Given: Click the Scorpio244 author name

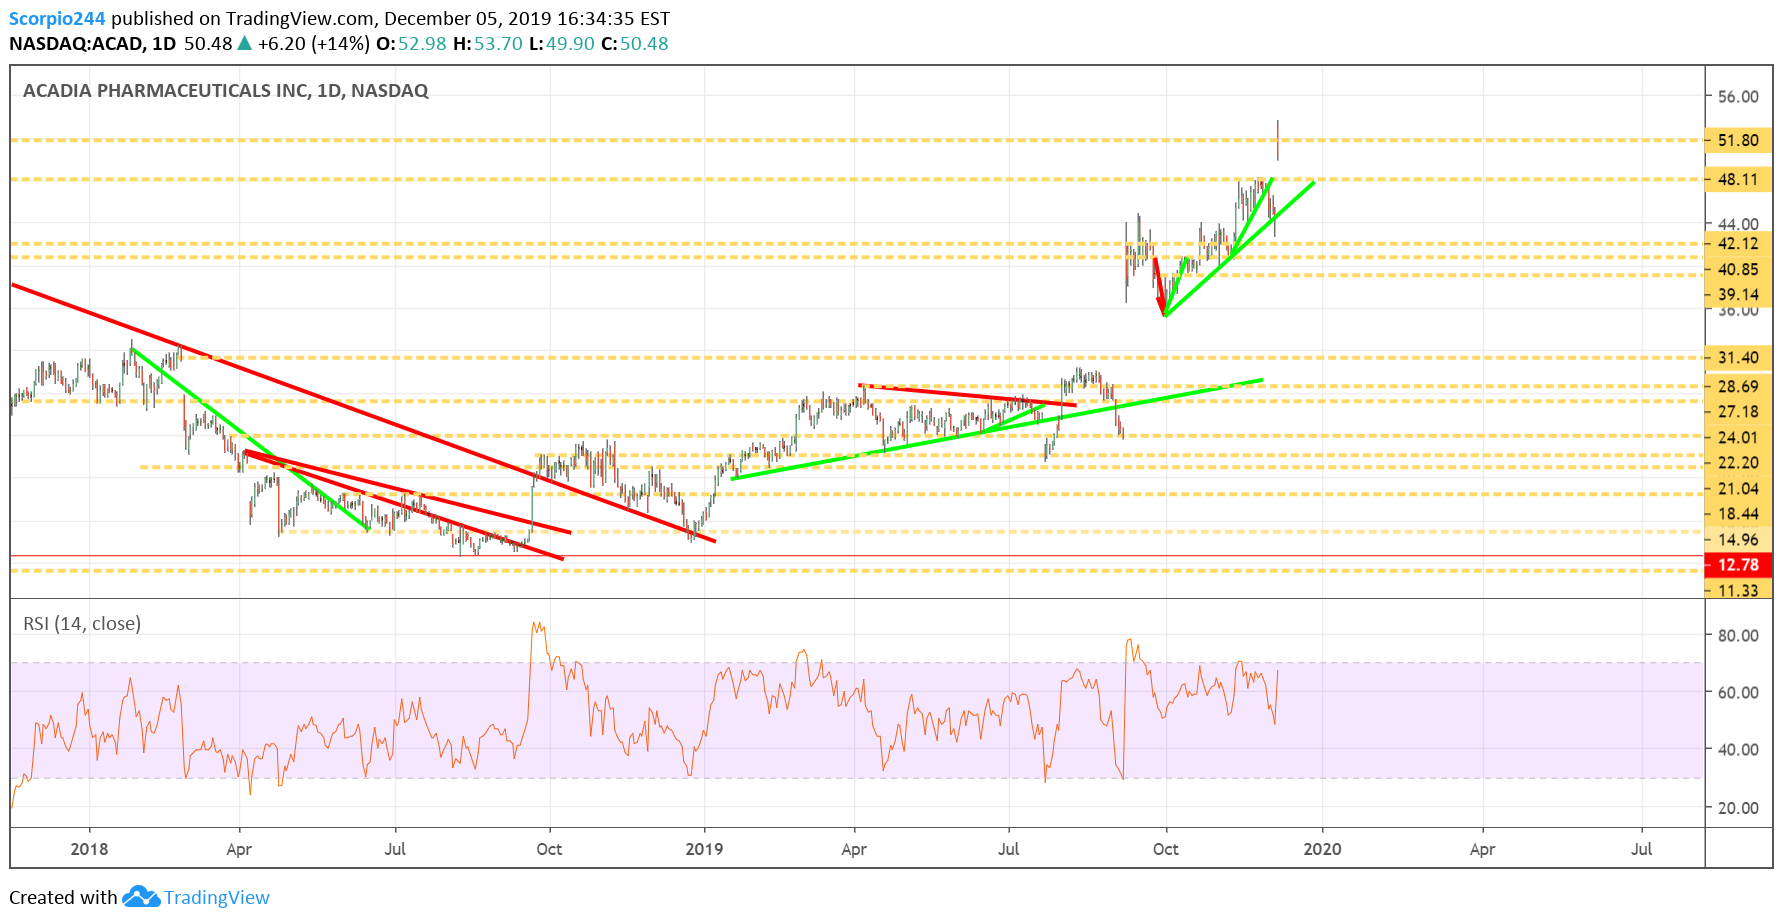Looking at the screenshot, I should (57, 18).
